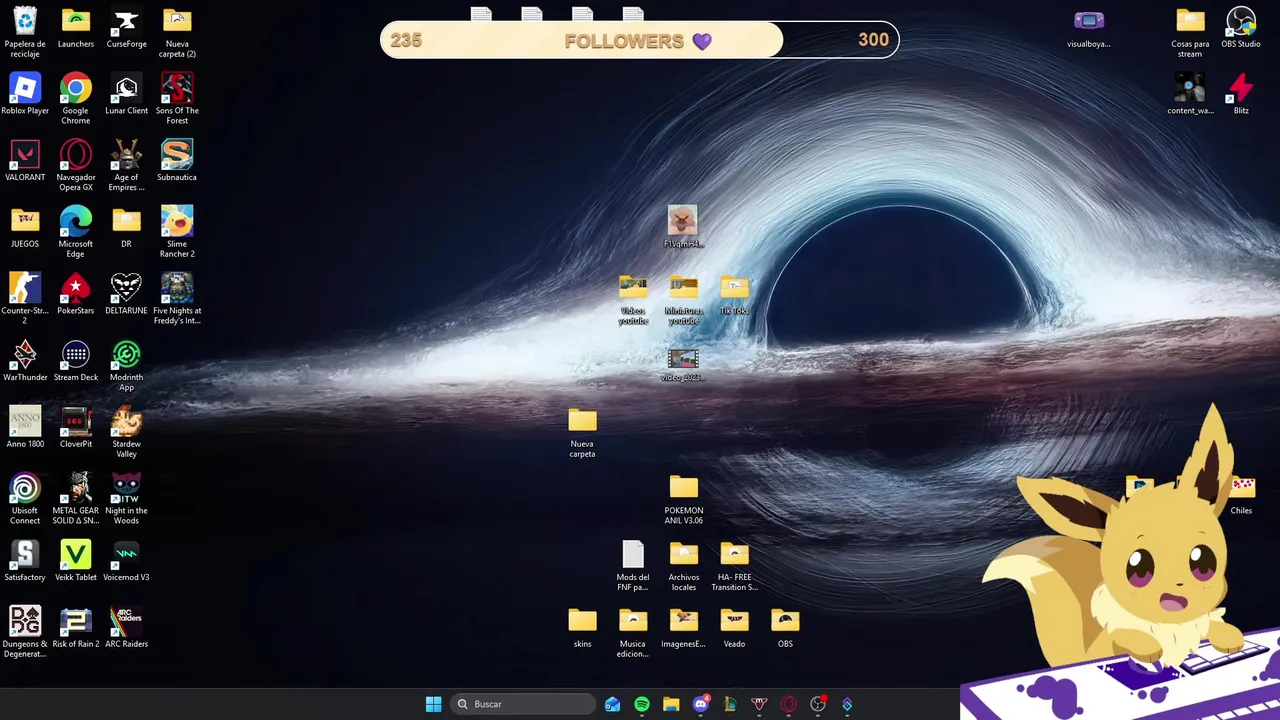Open the DELTARUNE heart icon

point(126,288)
